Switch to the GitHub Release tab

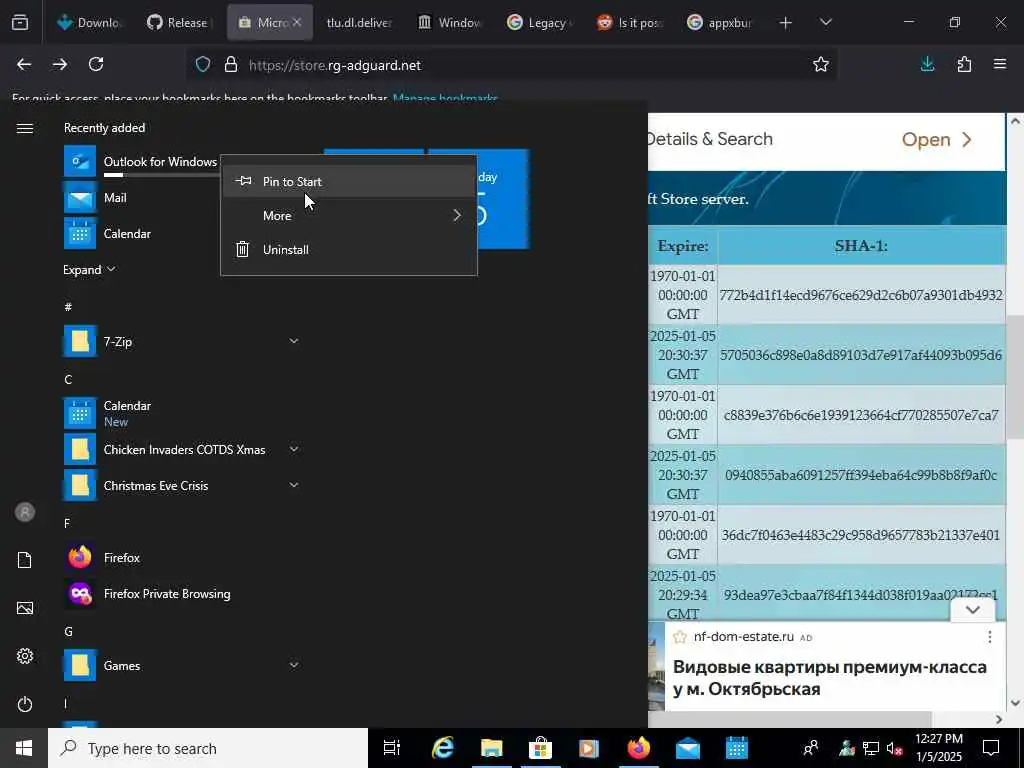point(178,23)
